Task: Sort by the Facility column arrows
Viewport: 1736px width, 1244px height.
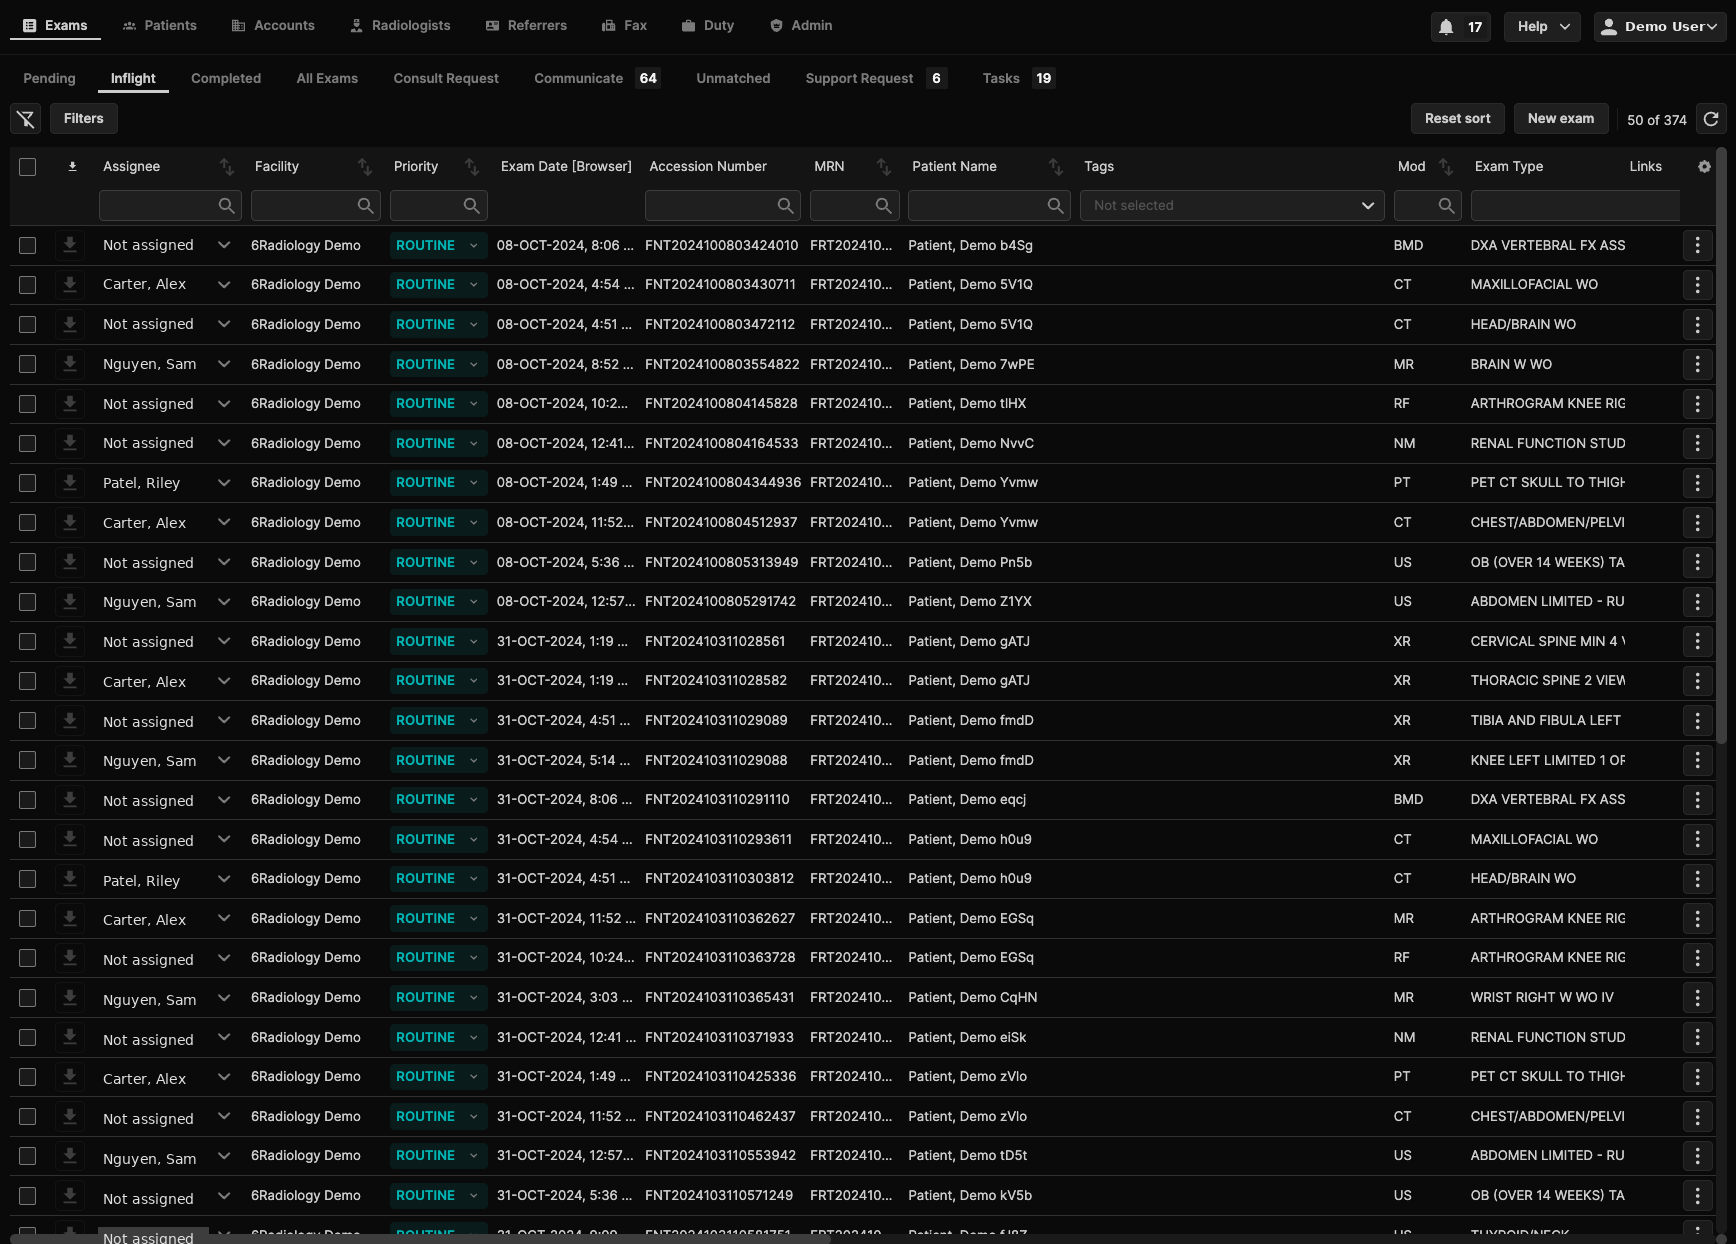Action: pyautogui.click(x=365, y=167)
